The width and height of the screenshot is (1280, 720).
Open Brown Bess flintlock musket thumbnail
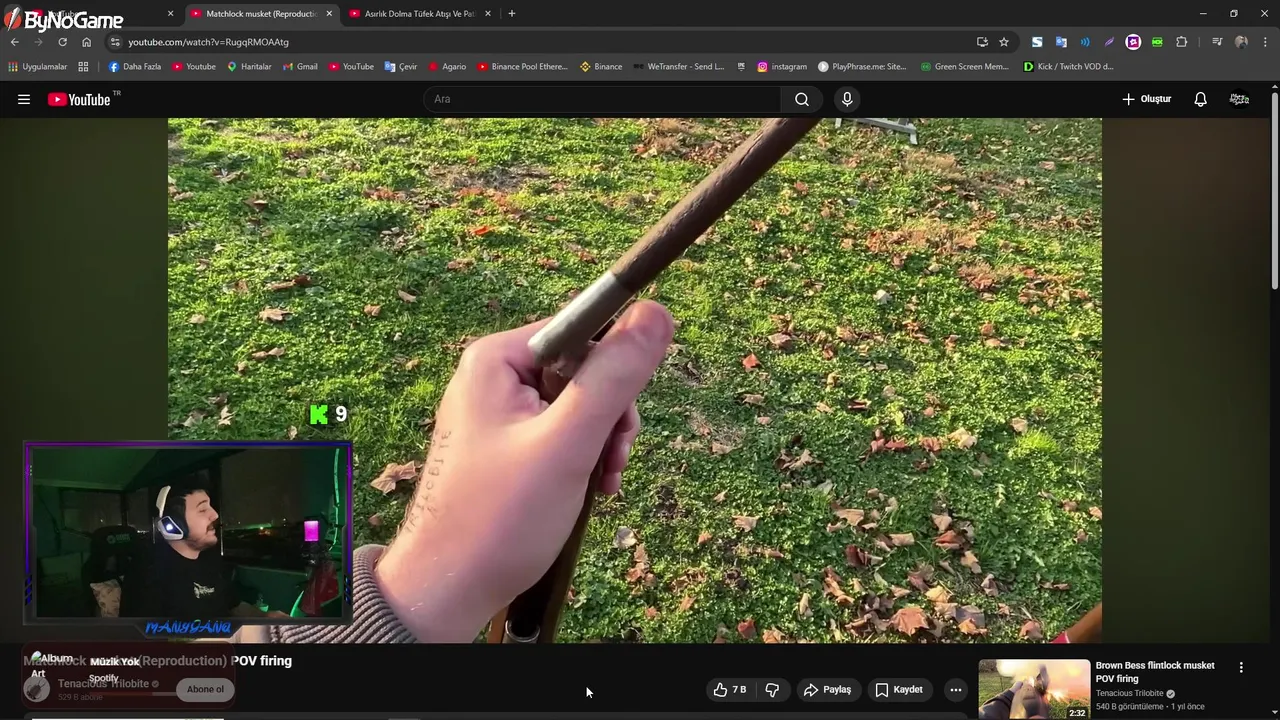(x=1034, y=689)
